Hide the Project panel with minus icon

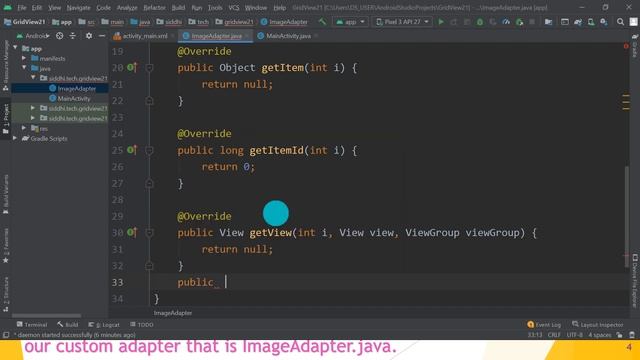(x=102, y=36)
